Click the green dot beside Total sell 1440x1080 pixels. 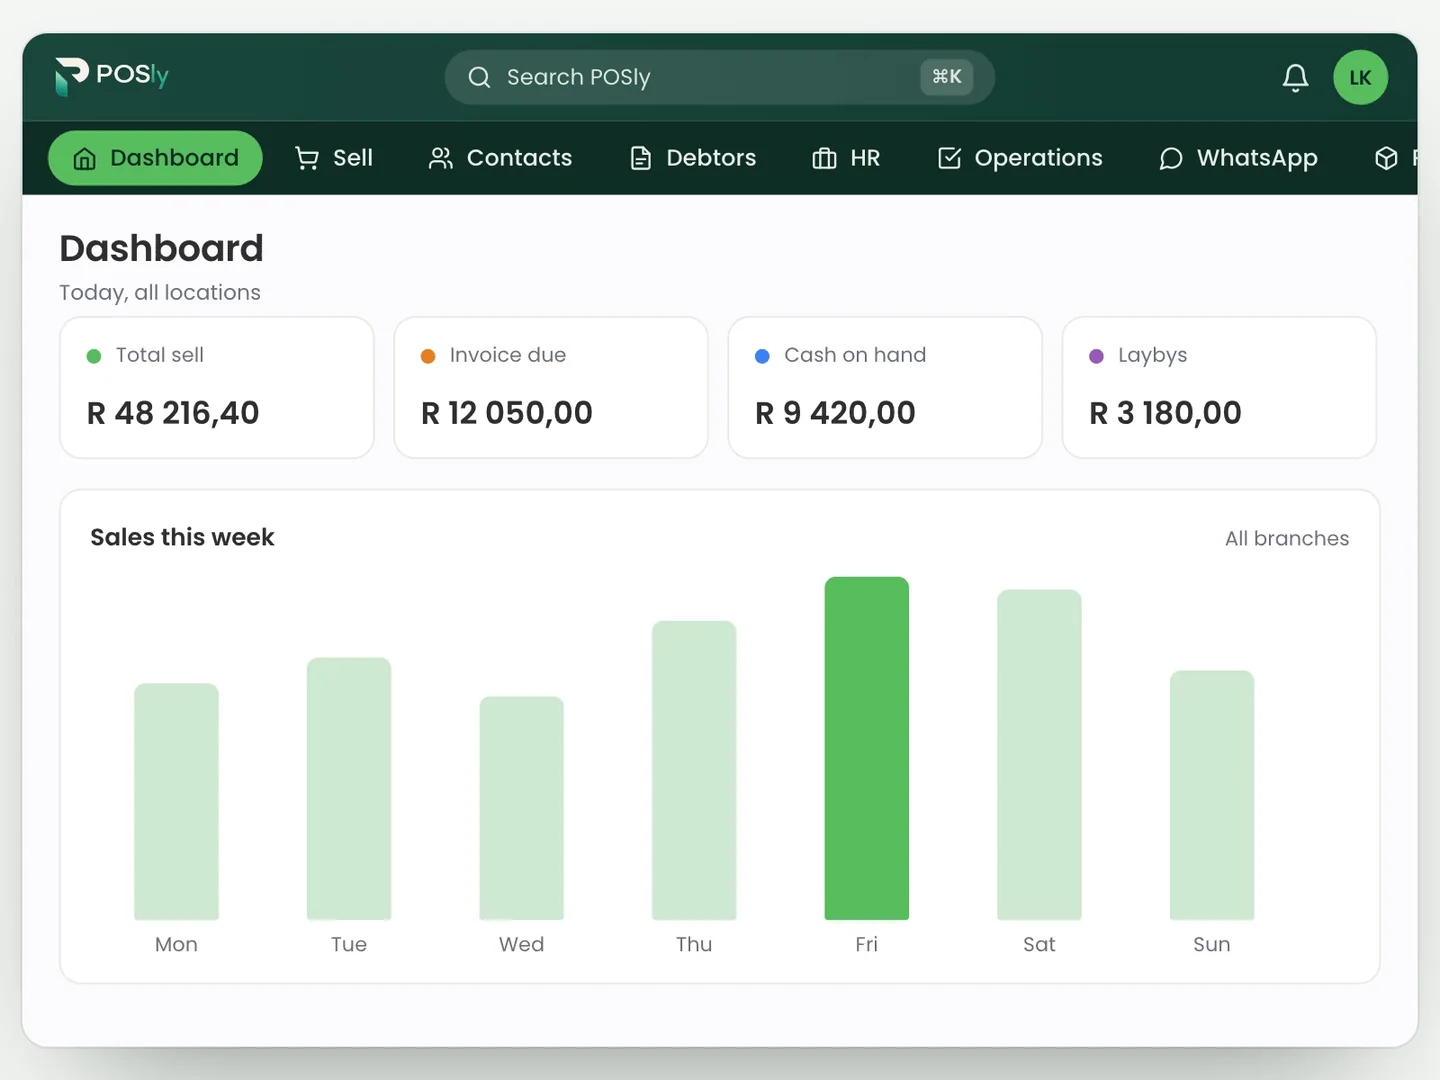(94, 356)
